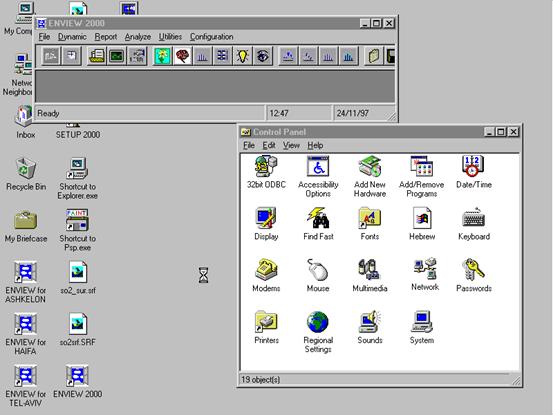The height and width of the screenshot is (415, 553).
Task: Select the Date/Time icon
Action: tap(474, 172)
